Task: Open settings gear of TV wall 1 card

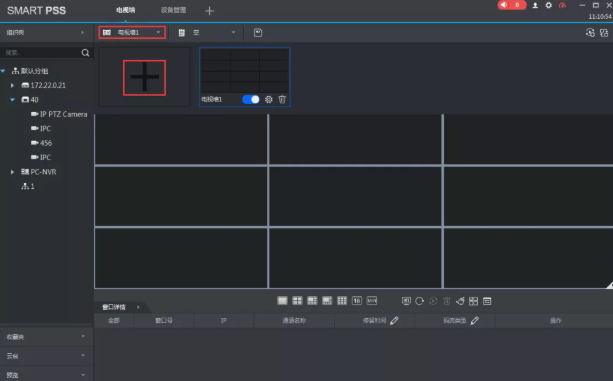Action: [x=268, y=99]
